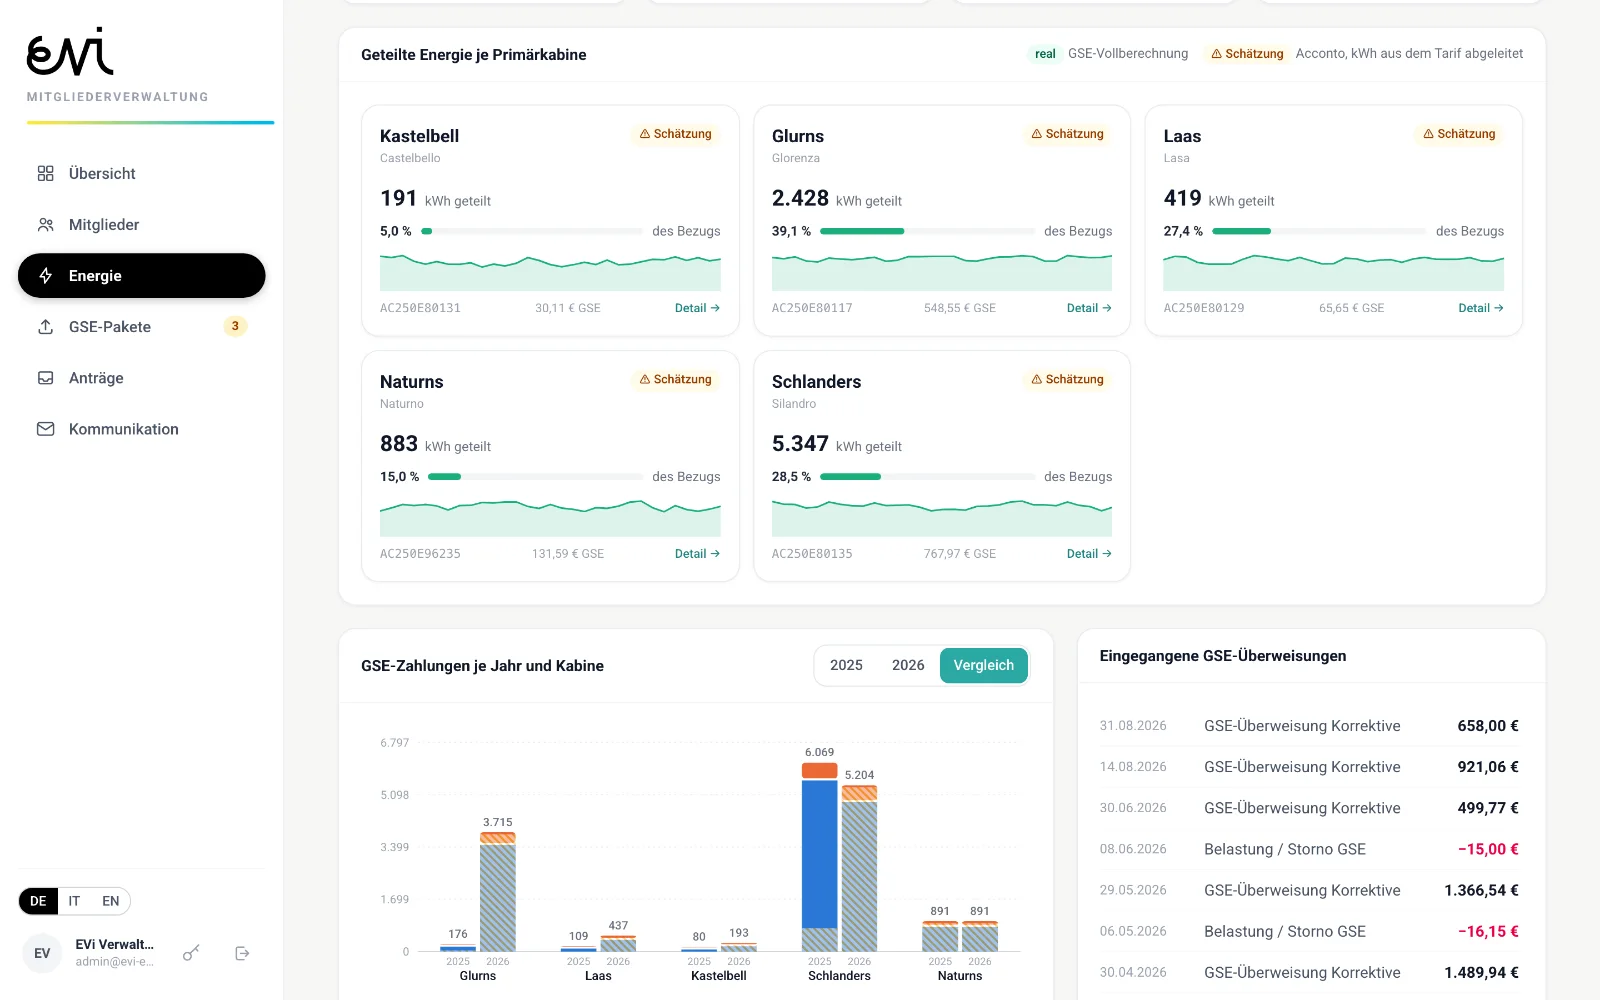Click the 1.366,54 € transfer amount
This screenshot has width=1600, height=1000.
pyautogui.click(x=1481, y=890)
